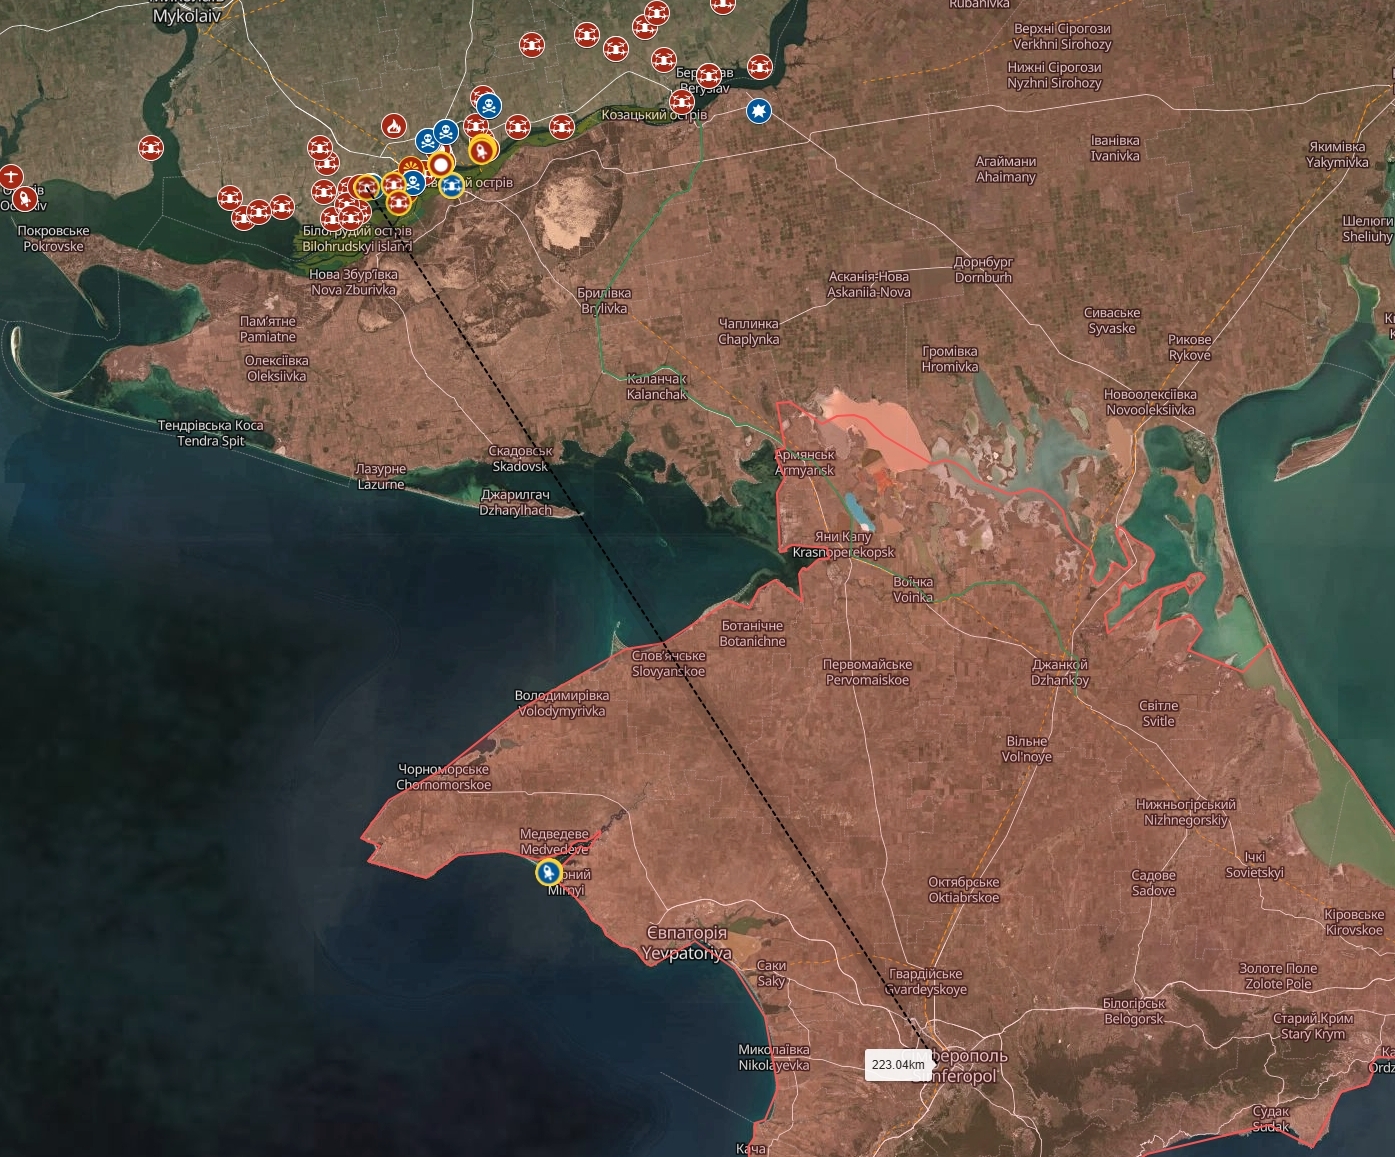Open the blue drone marker with yellow ring
Viewport: 1395px width, 1157px height.
click(x=452, y=185)
